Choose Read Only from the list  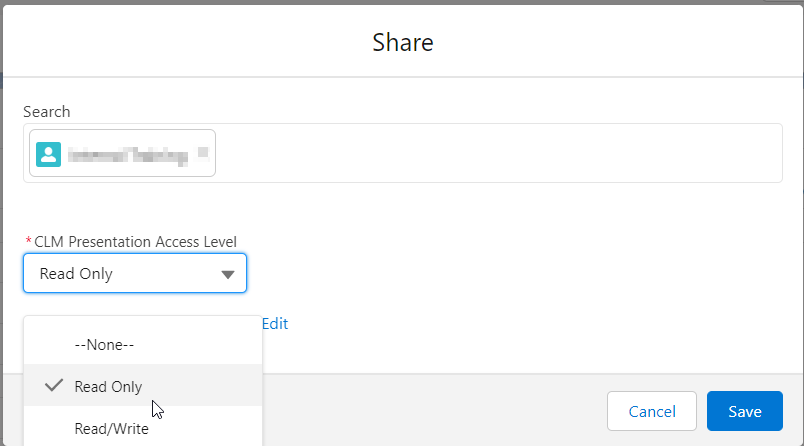coord(108,387)
